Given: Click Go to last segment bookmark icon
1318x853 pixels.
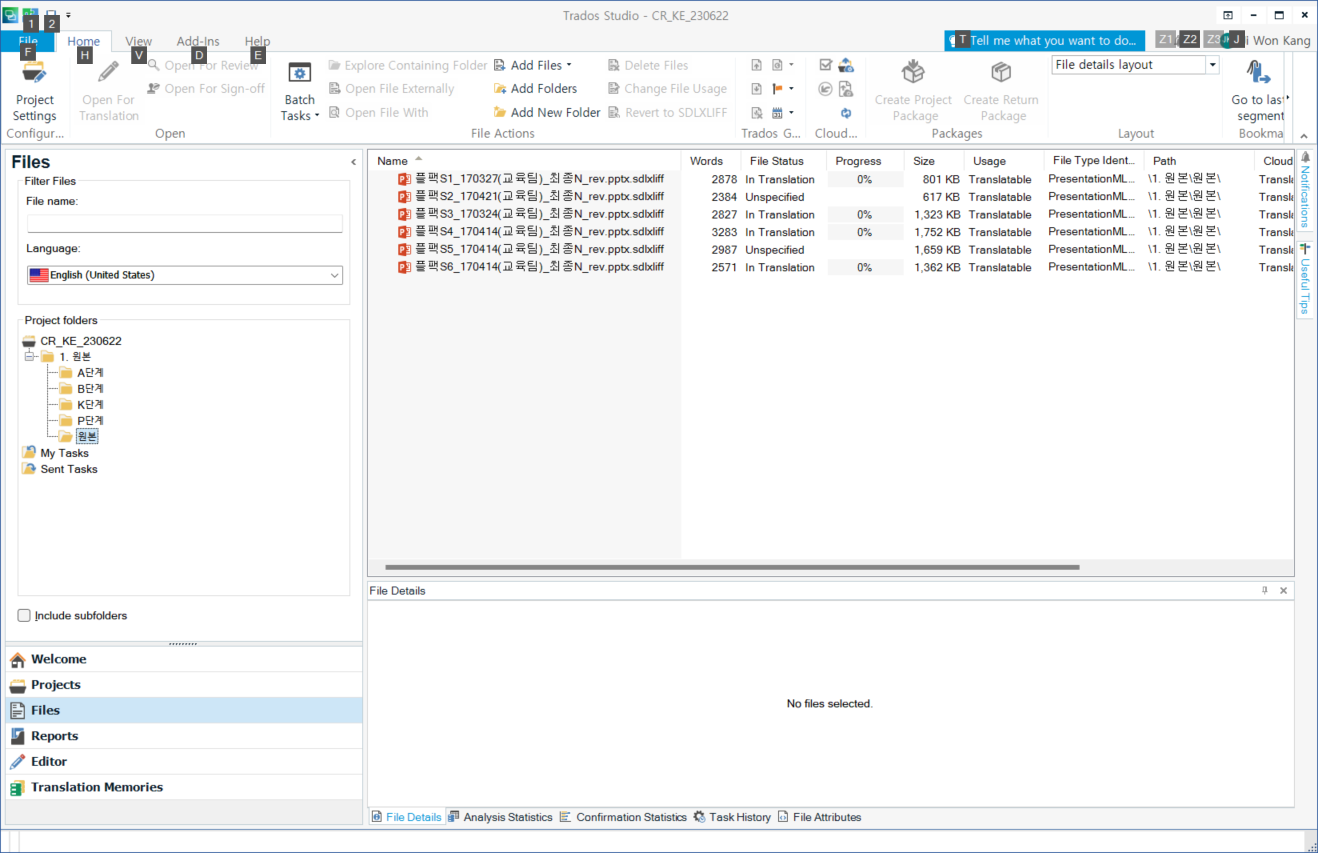Looking at the screenshot, I should [x=1258, y=73].
